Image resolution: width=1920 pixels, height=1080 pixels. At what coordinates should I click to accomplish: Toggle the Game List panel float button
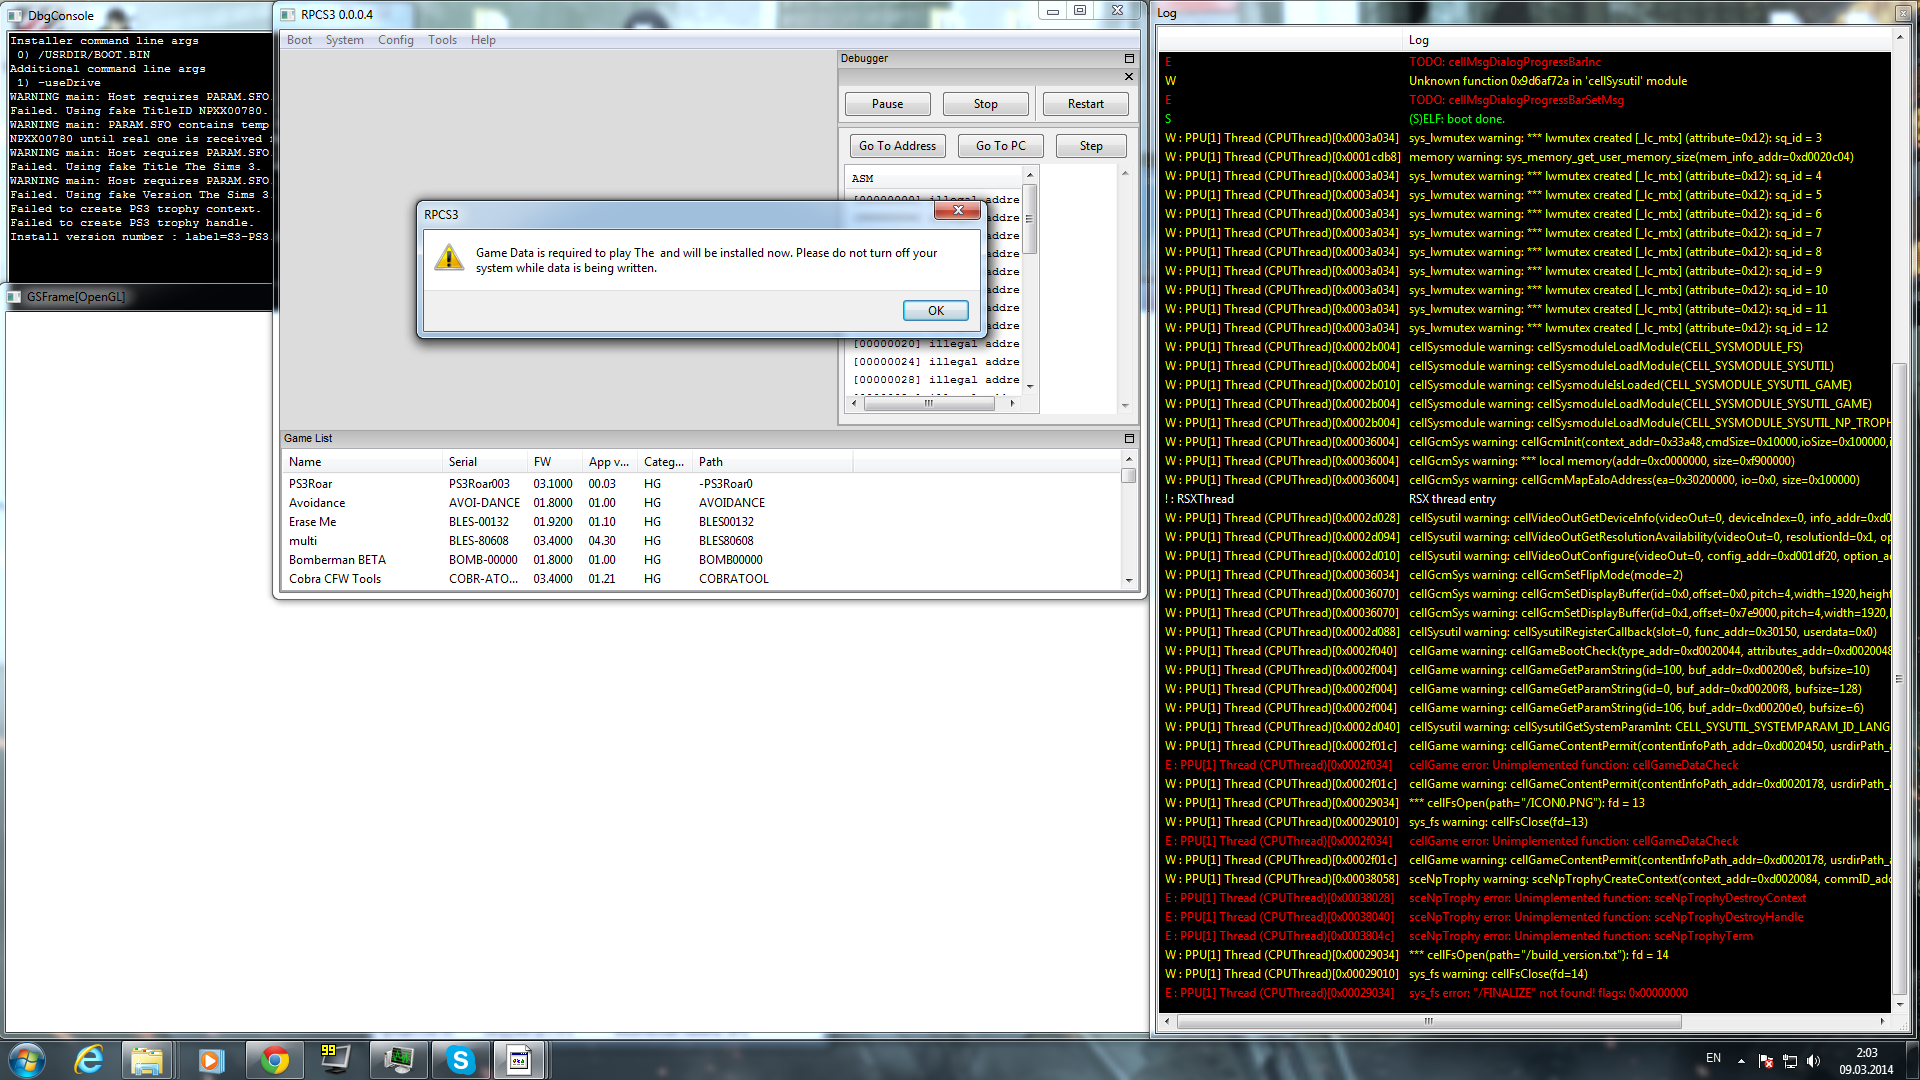1129,439
